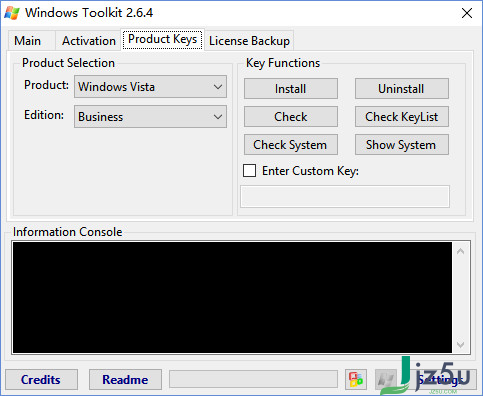
Task: Click the console scrollbar down arrow
Action: 461,344
